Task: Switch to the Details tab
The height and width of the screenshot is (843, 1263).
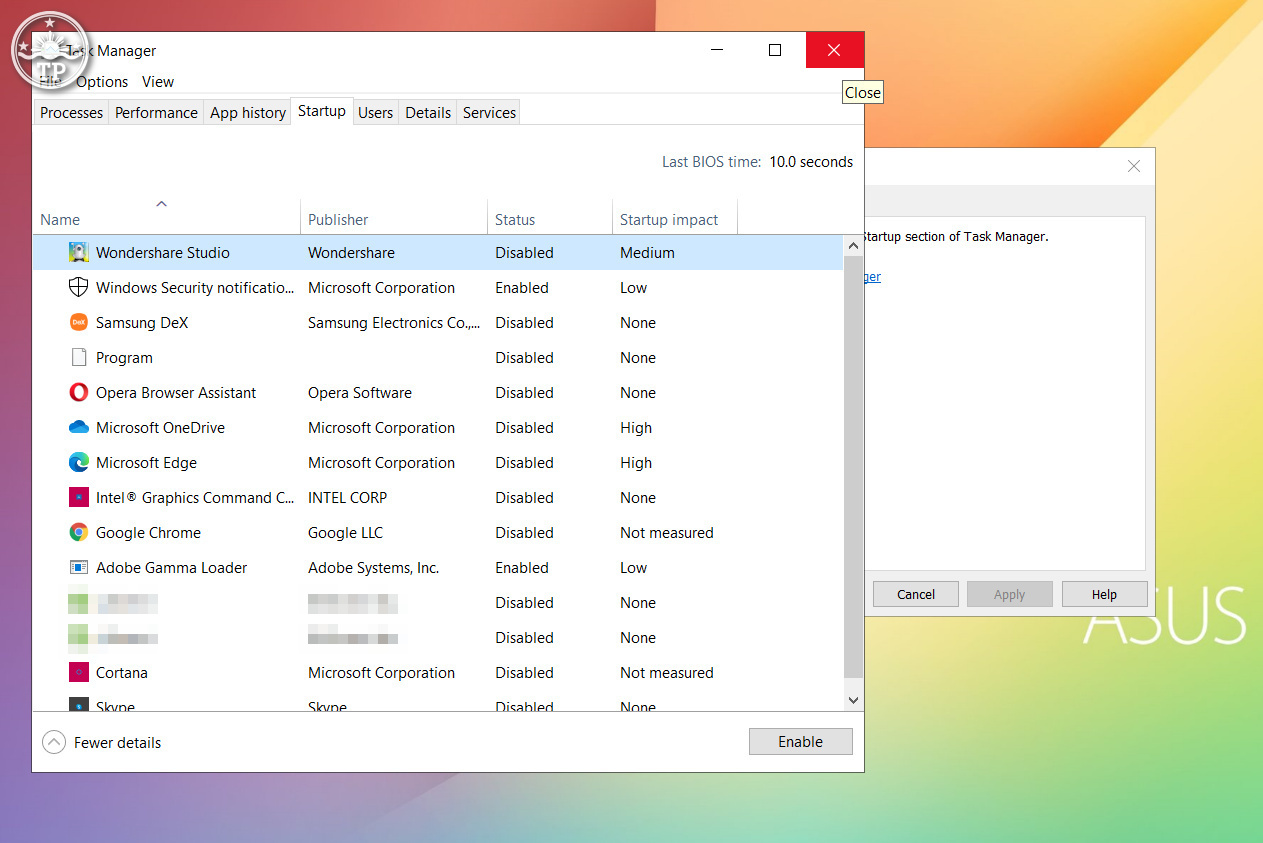Action: (x=428, y=113)
